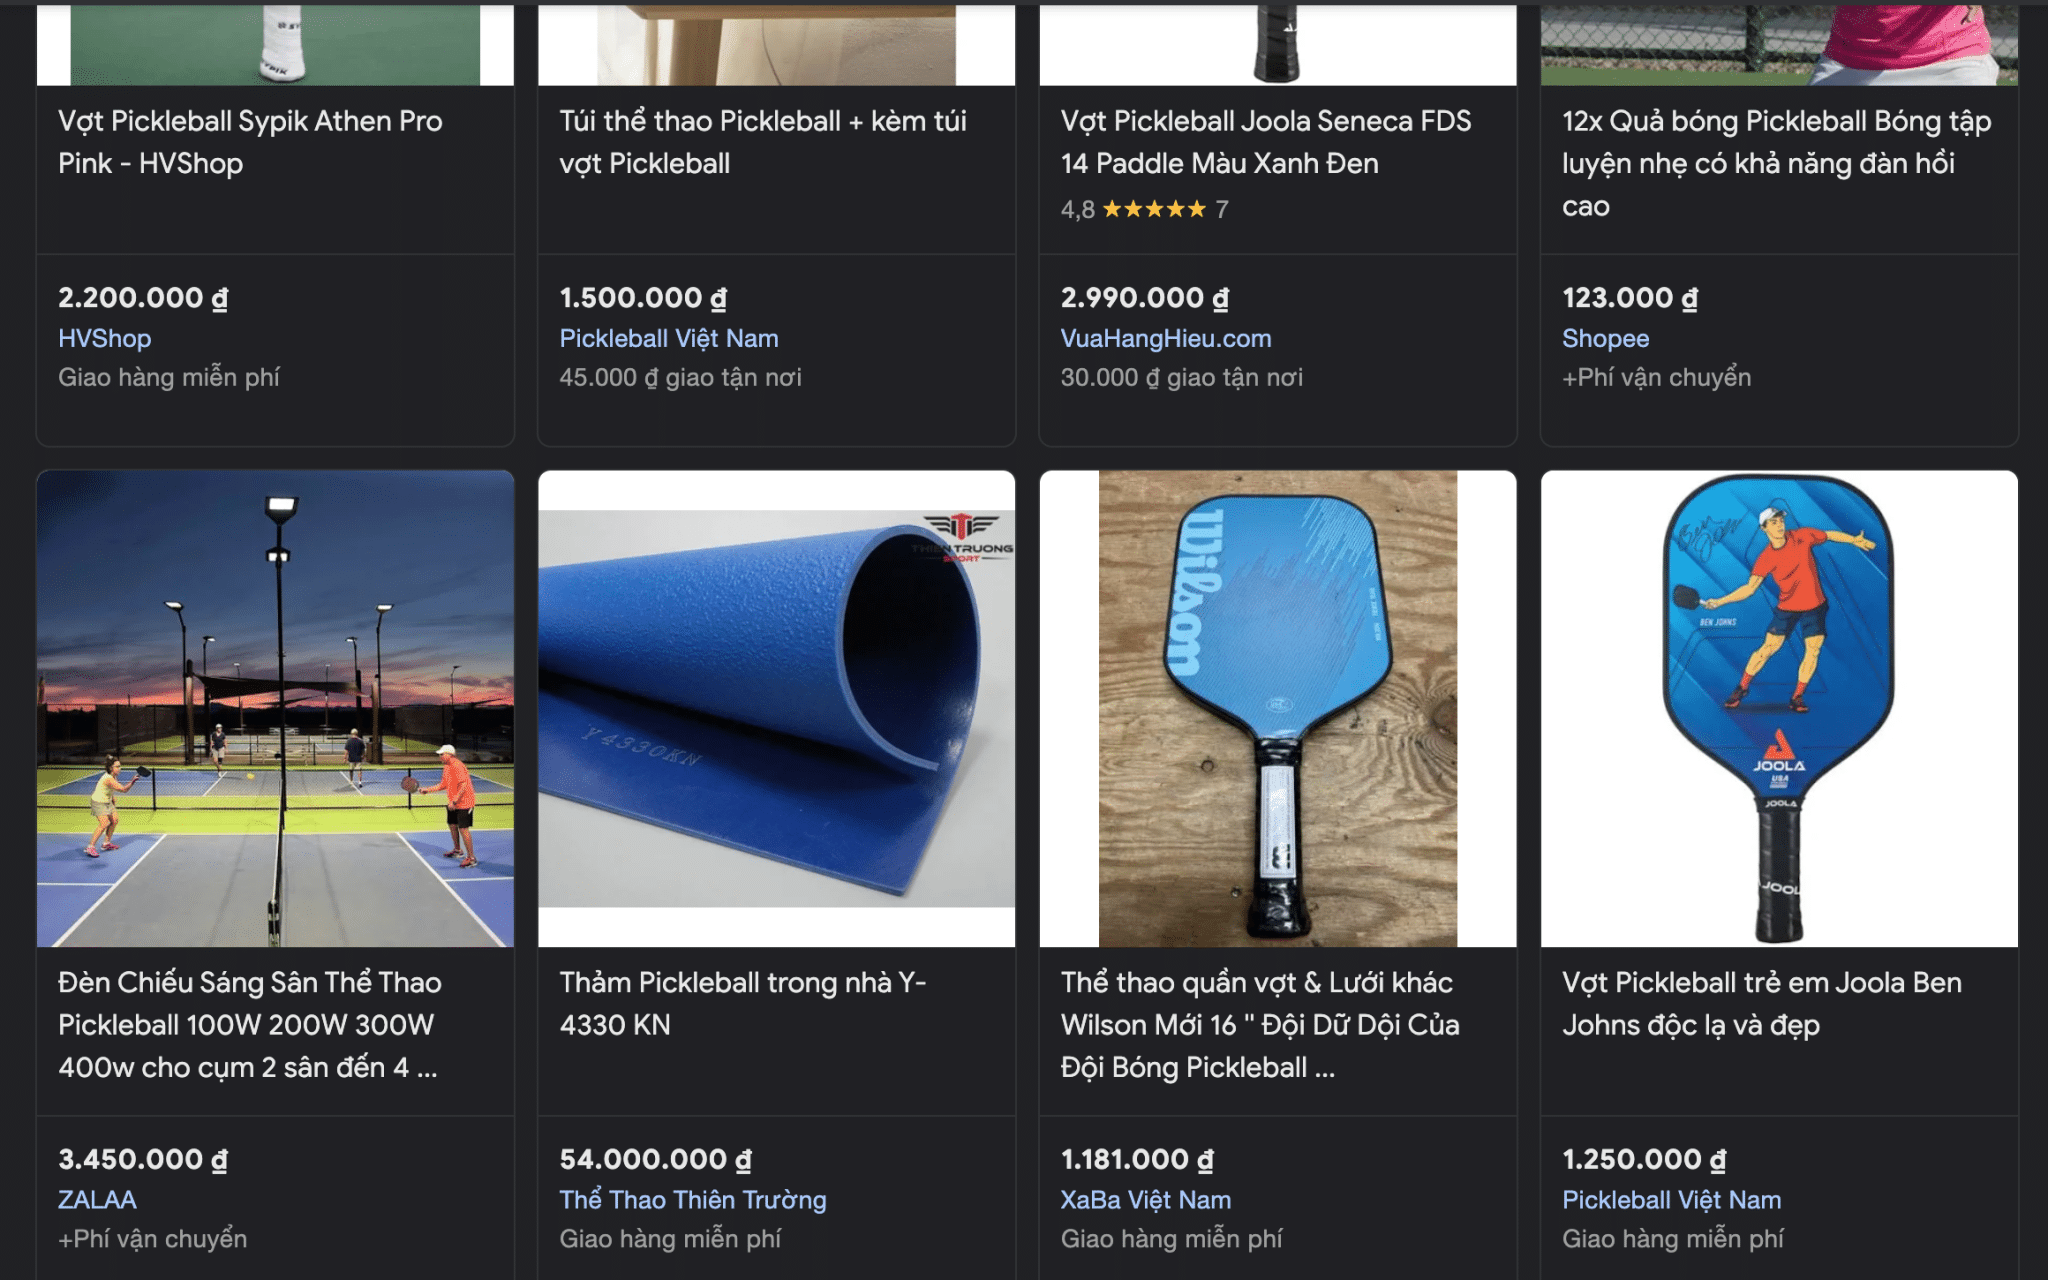Click Thể Thao Thiên Trường seller link
The height and width of the screenshot is (1280, 2048).
point(692,1199)
